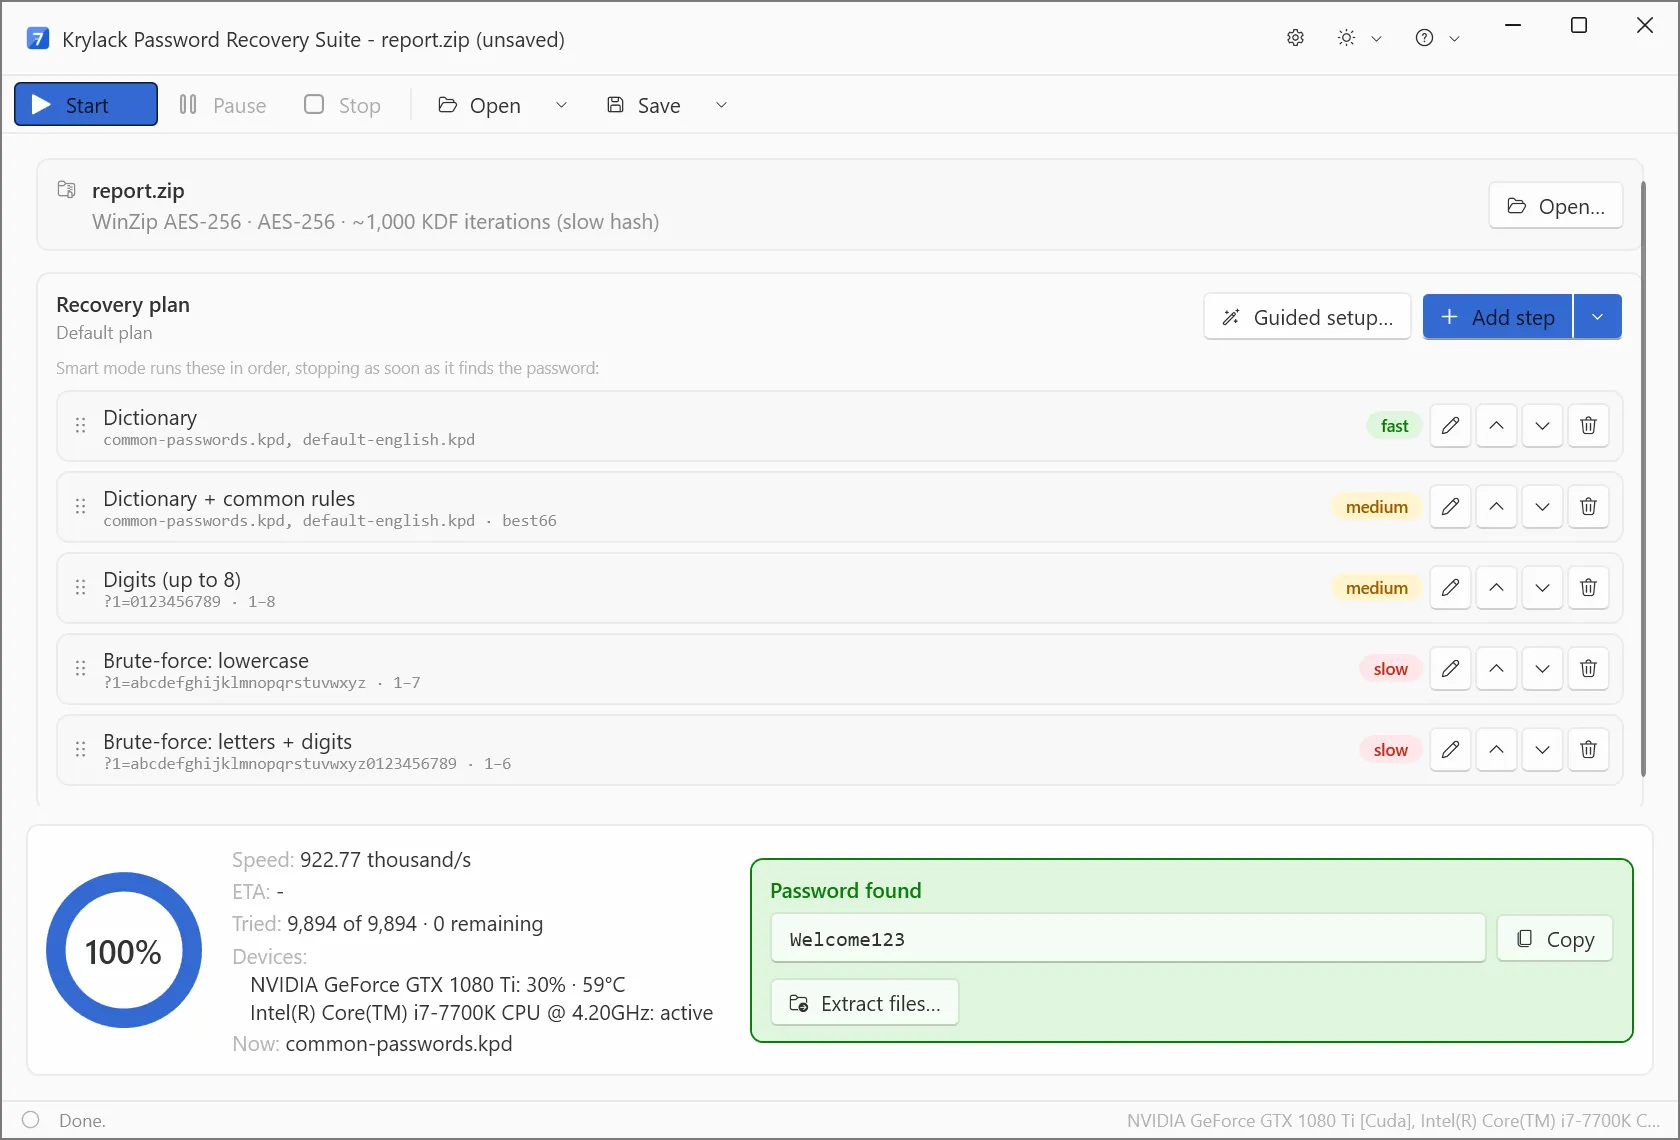Edit the Brute-force: lowercase step
Image resolution: width=1680 pixels, height=1140 pixels.
(x=1450, y=669)
